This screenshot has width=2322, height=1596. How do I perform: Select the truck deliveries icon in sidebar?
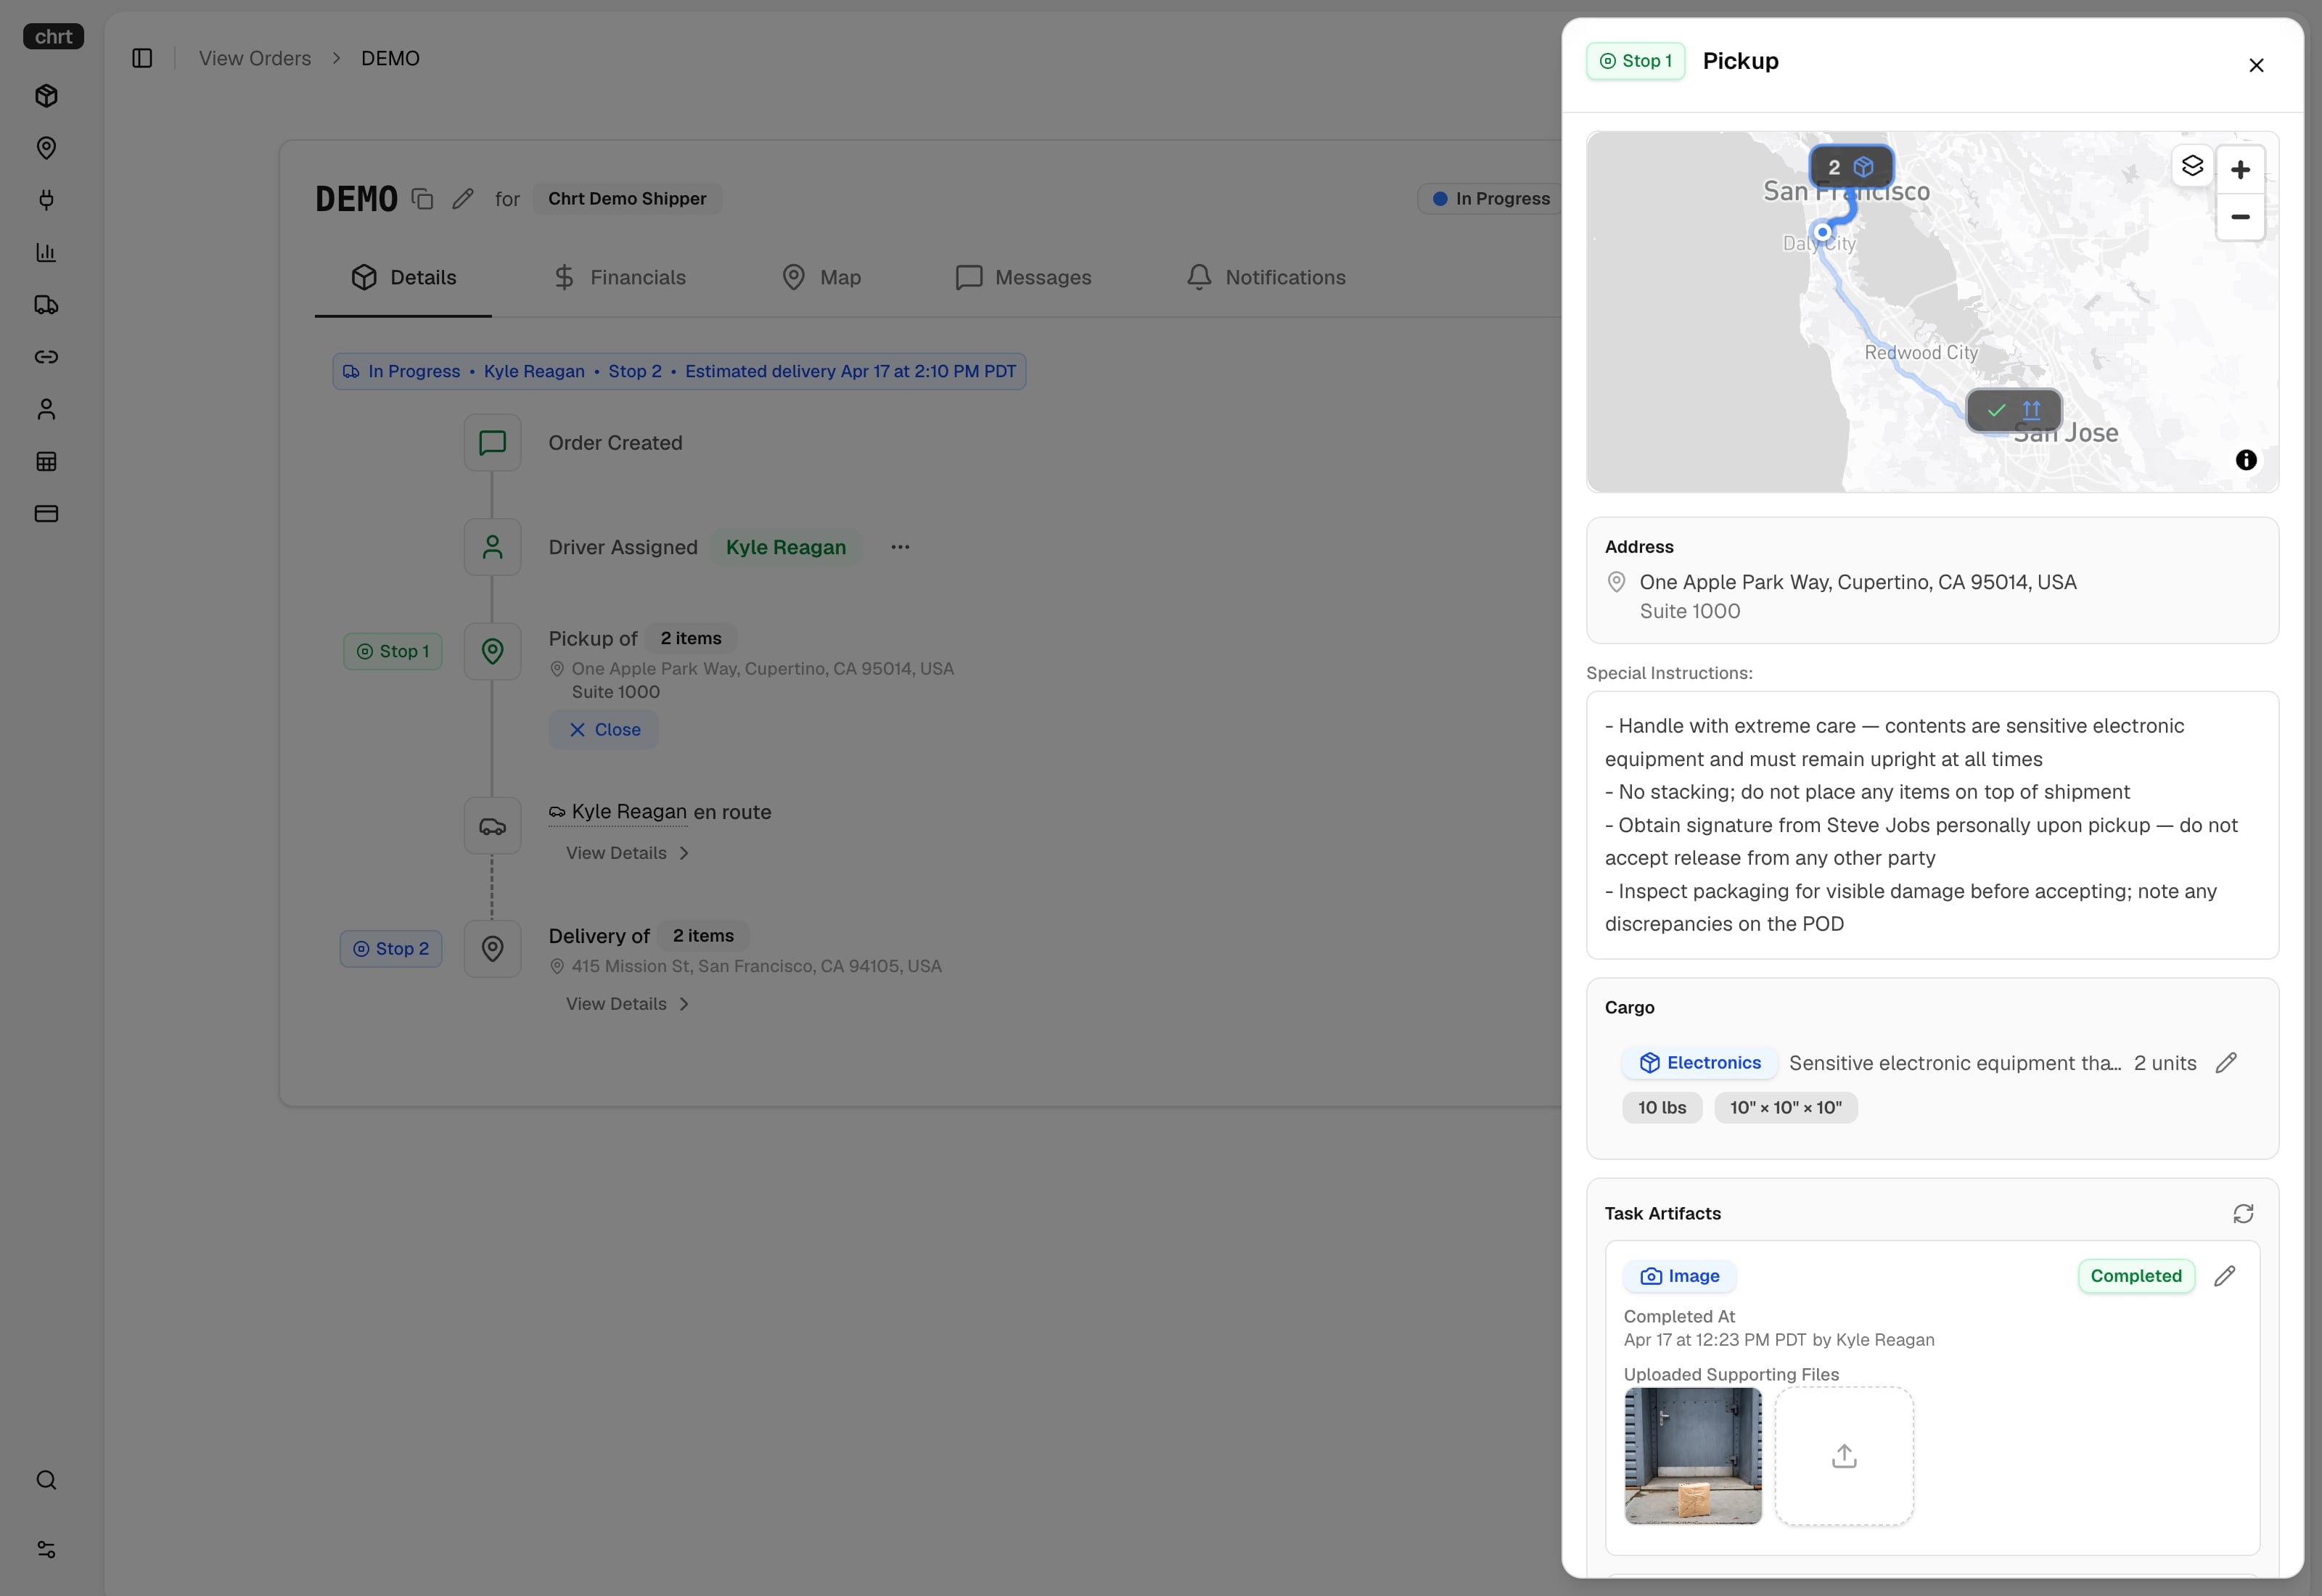[x=46, y=305]
